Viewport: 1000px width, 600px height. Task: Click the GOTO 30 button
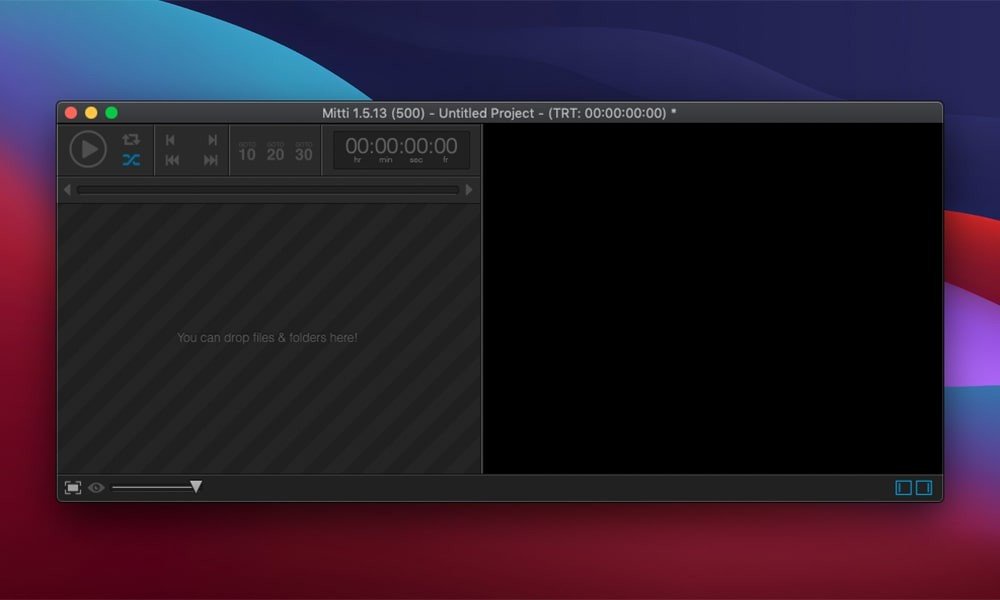pos(303,152)
